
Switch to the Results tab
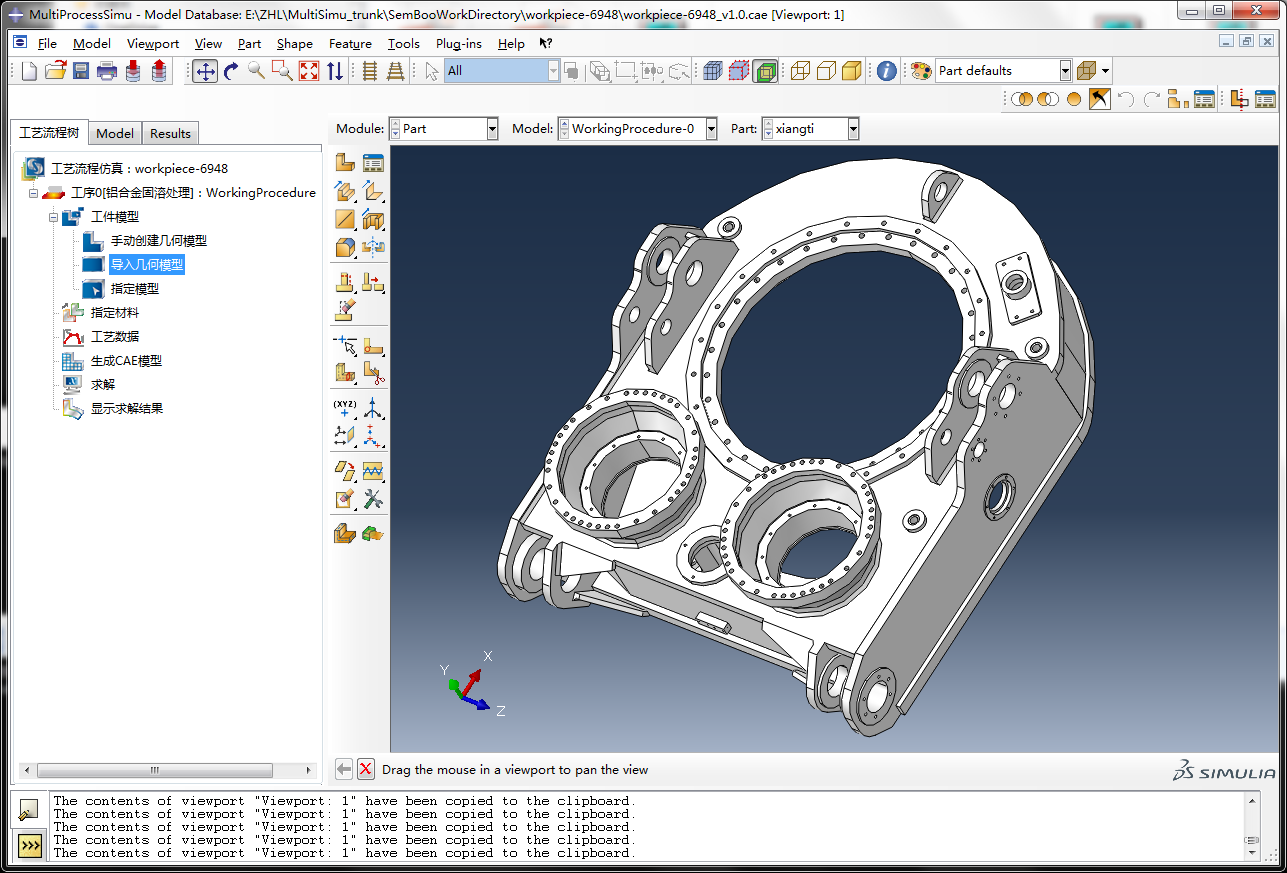click(x=170, y=133)
